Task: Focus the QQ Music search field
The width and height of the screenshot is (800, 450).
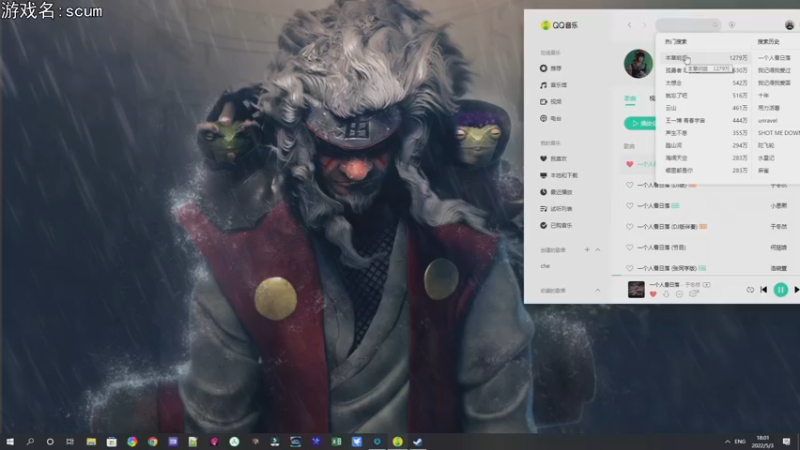Action: [x=688, y=25]
